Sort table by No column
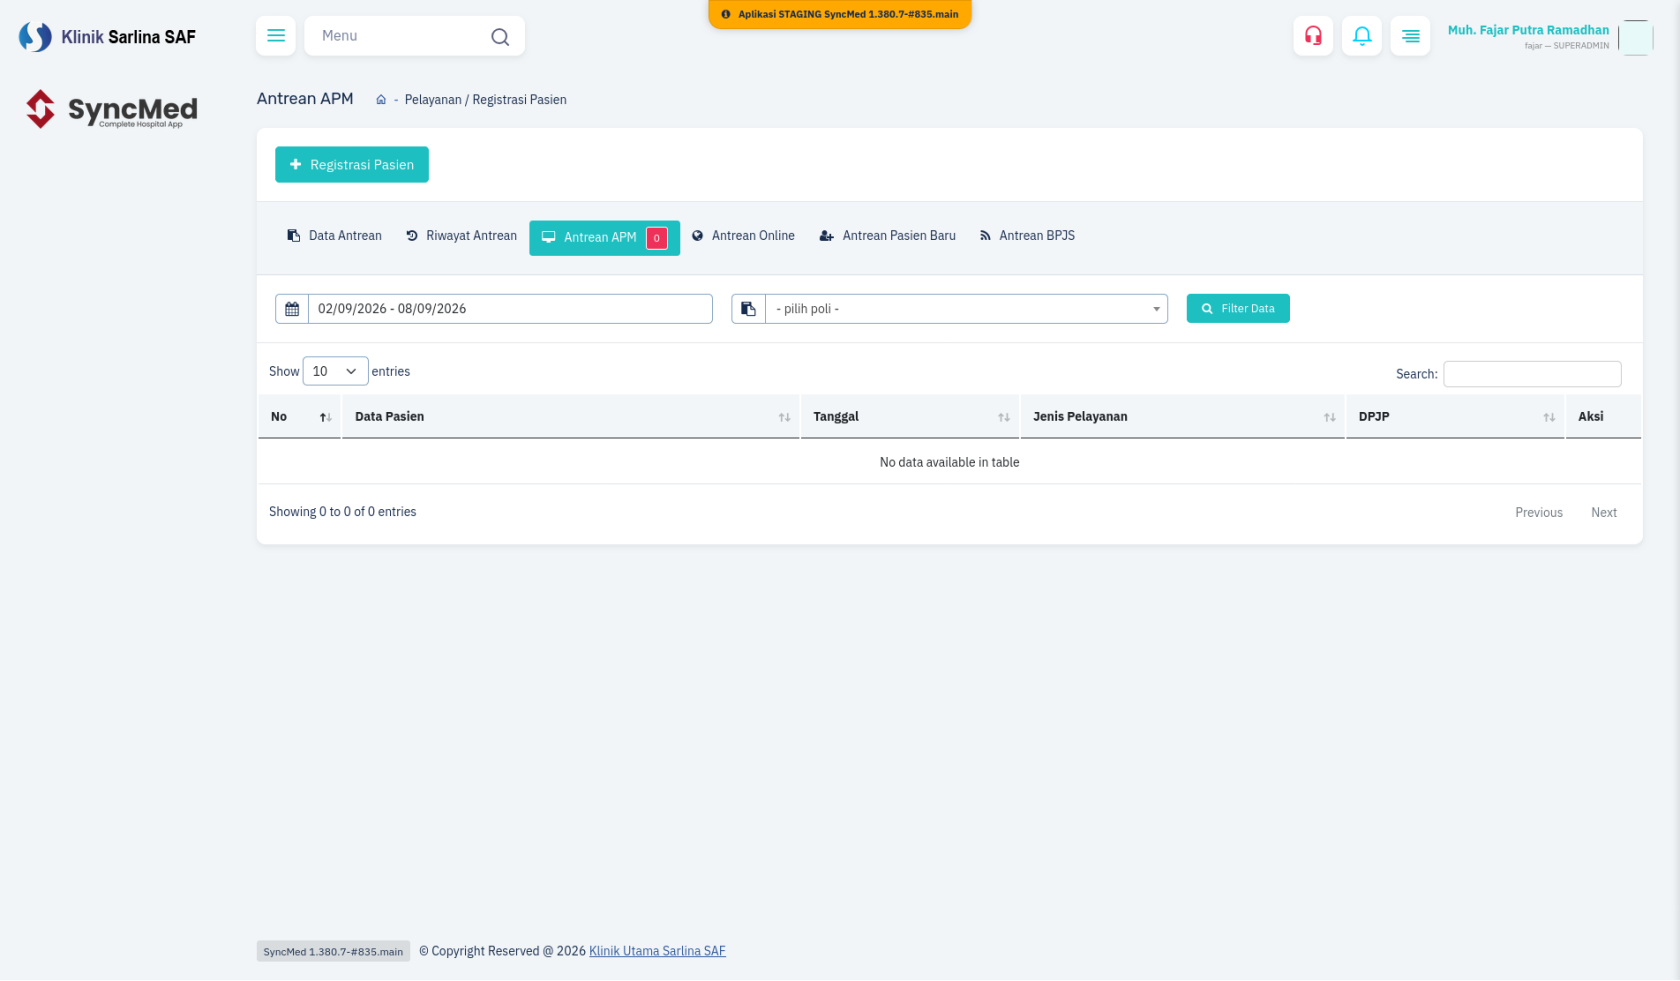The image size is (1680, 981). (299, 417)
